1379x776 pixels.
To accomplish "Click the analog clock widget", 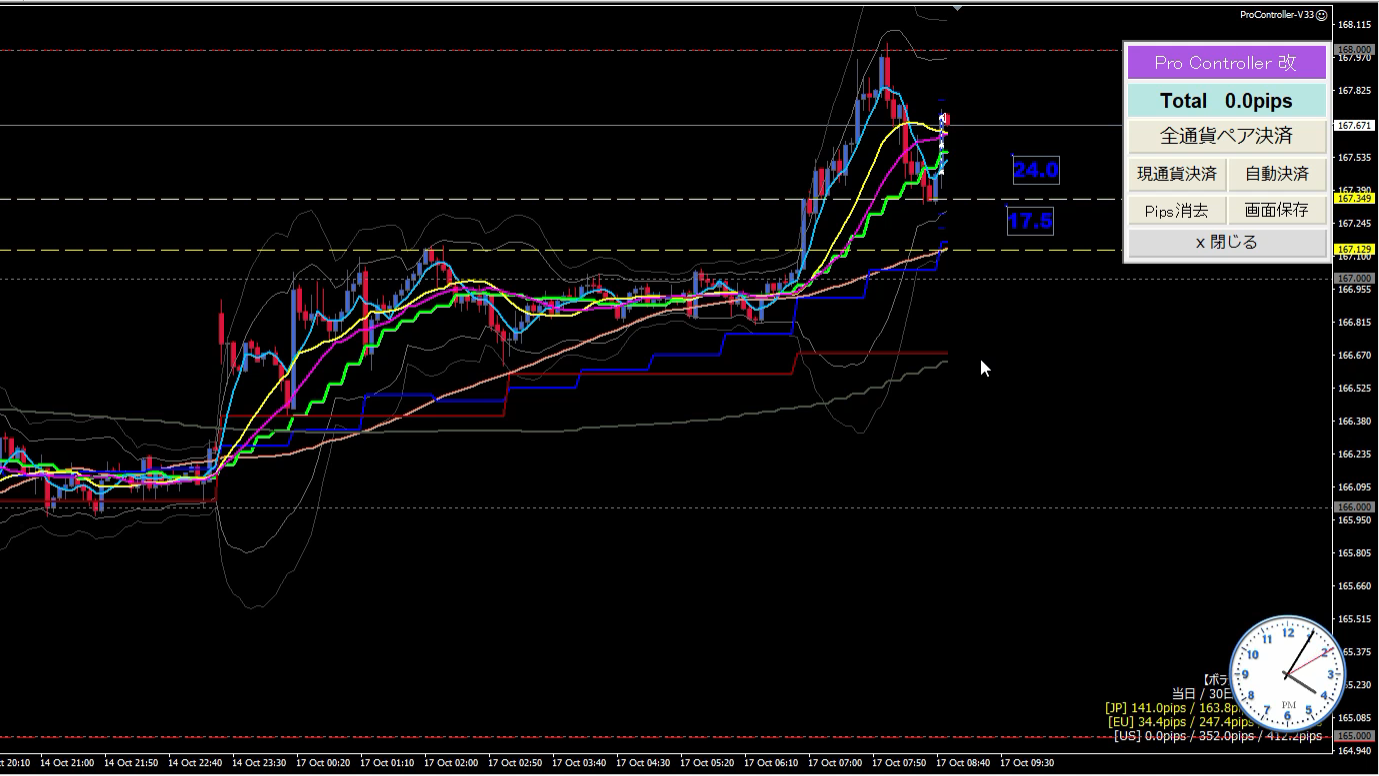I will click(1287, 674).
